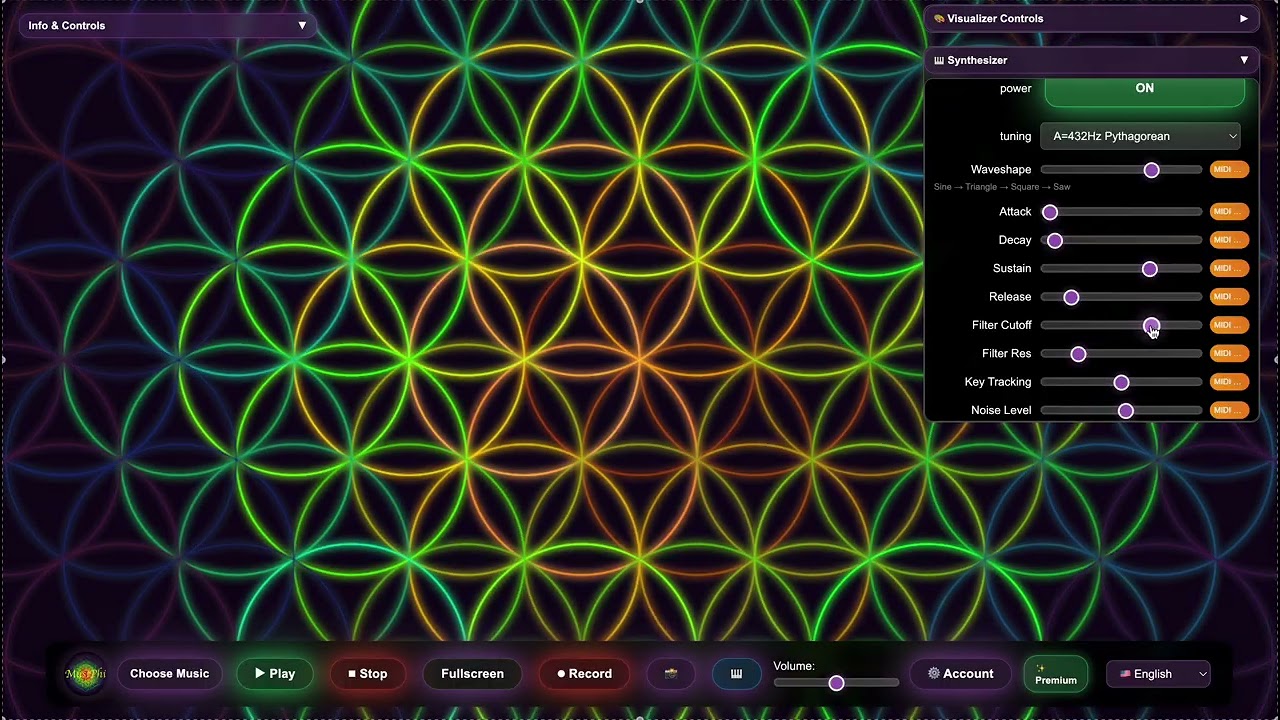Viewport: 1280px width, 720px height.
Task: Click MIDI button for Key Tracking
Action: pyautogui.click(x=1229, y=382)
